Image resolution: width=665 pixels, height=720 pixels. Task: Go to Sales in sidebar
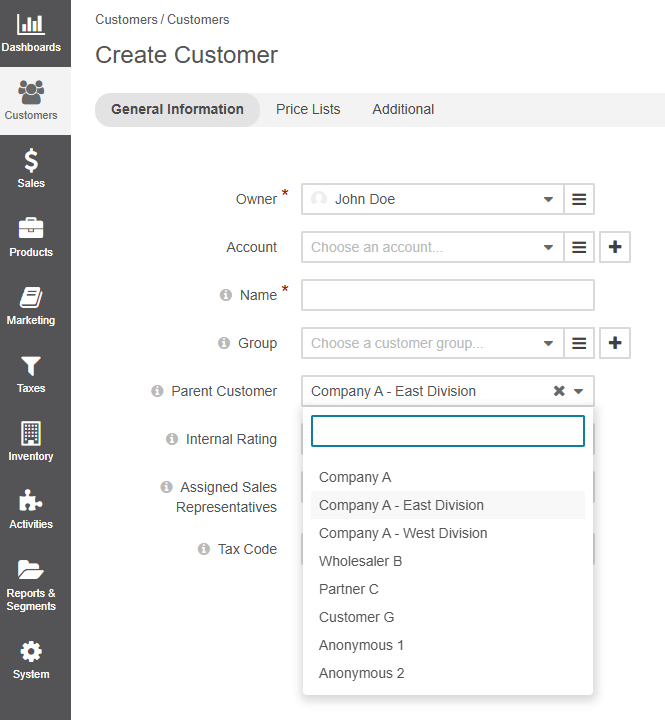[x=31, y=161]
